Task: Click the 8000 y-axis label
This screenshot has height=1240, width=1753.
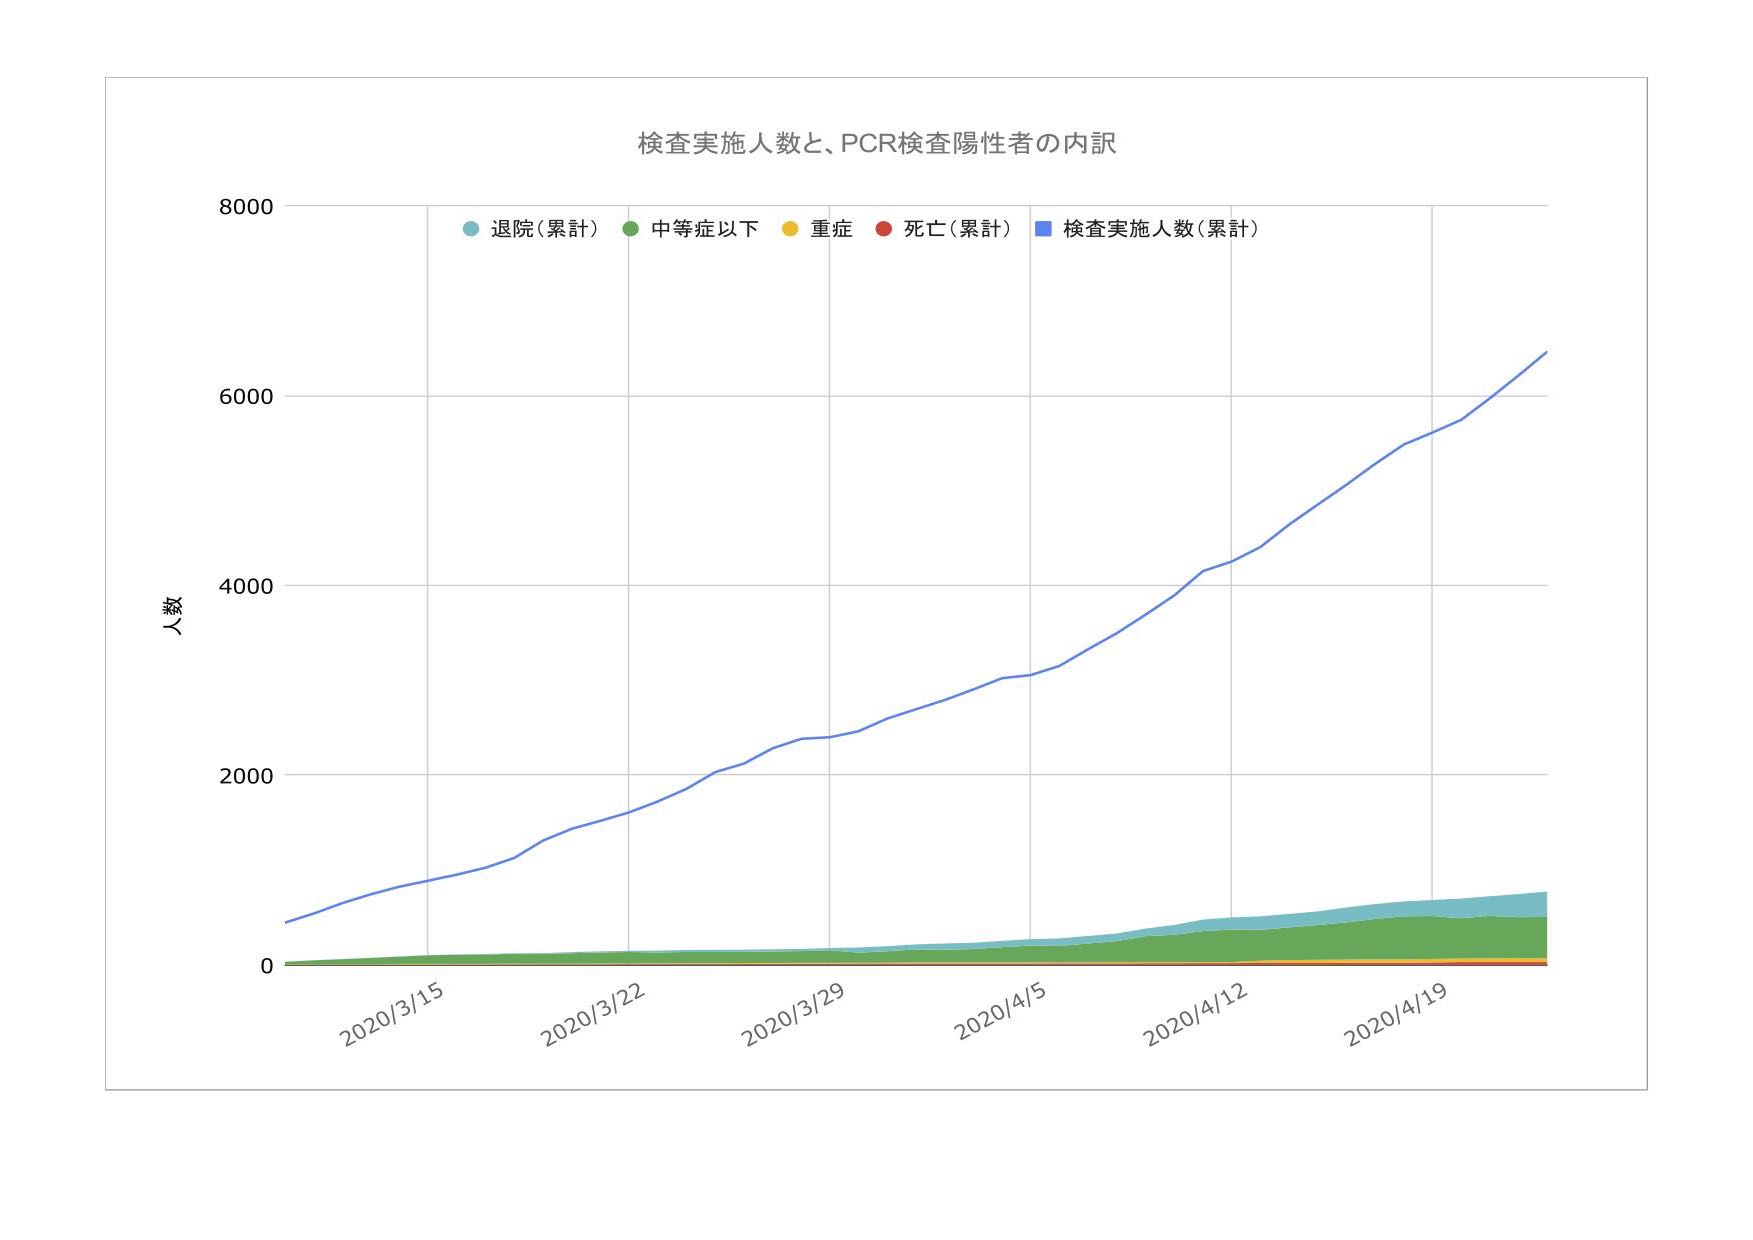Action: click(245, 207)
